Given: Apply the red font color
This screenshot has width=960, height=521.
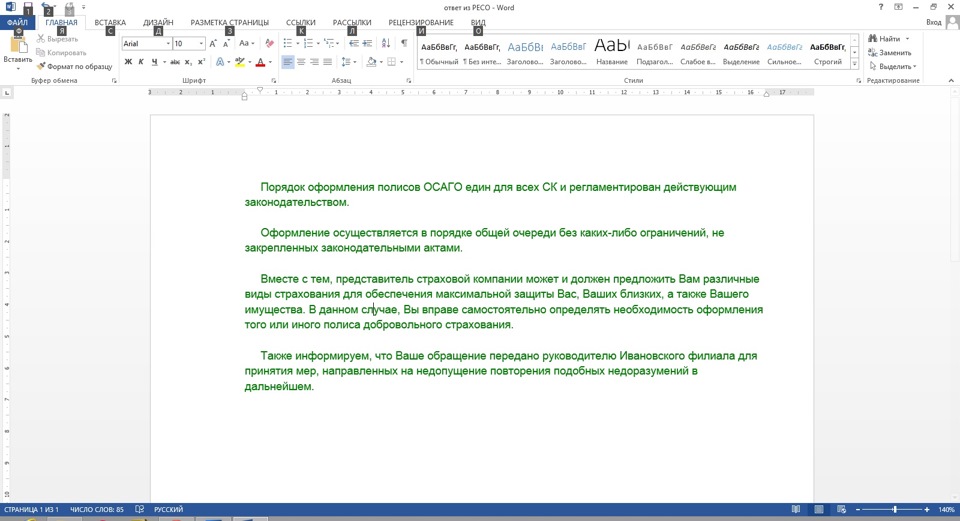Looking at the screenshot, I should pyautogui.click(x=260, y=62).
